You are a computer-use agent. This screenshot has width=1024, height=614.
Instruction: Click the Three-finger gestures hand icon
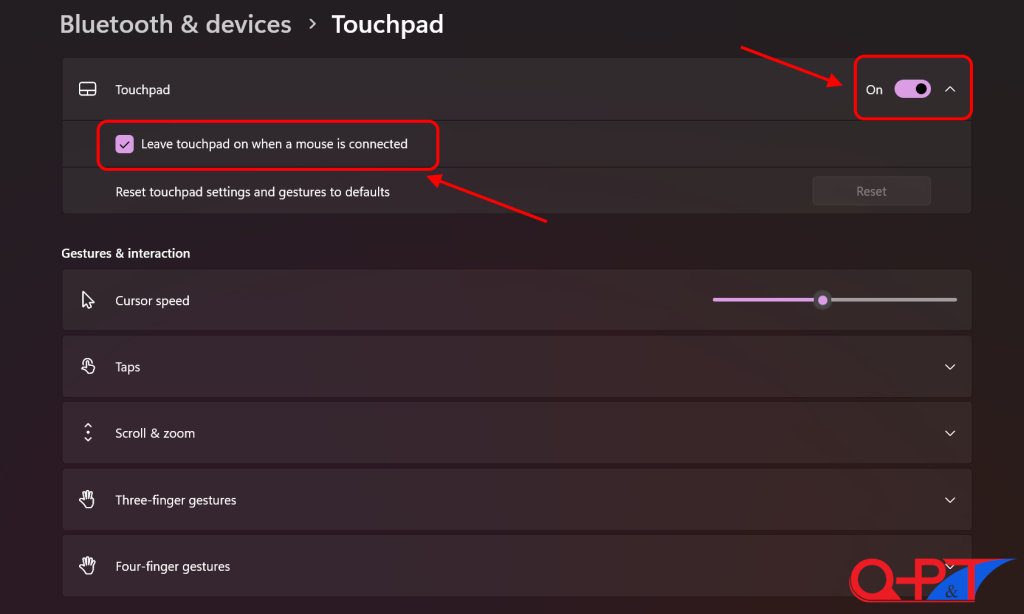pyautogui.click(x=88, y=500)
